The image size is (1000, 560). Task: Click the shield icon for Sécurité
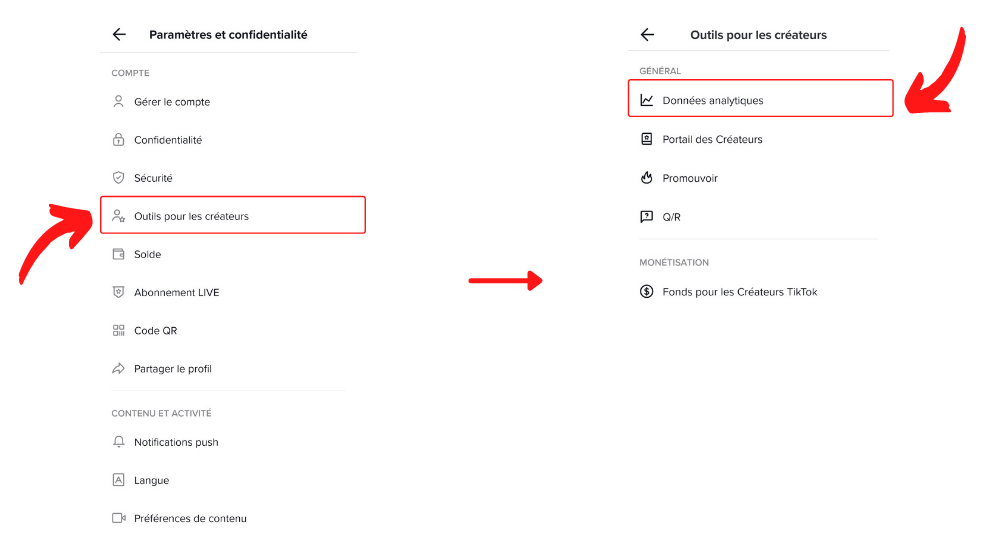coord(118,178)
